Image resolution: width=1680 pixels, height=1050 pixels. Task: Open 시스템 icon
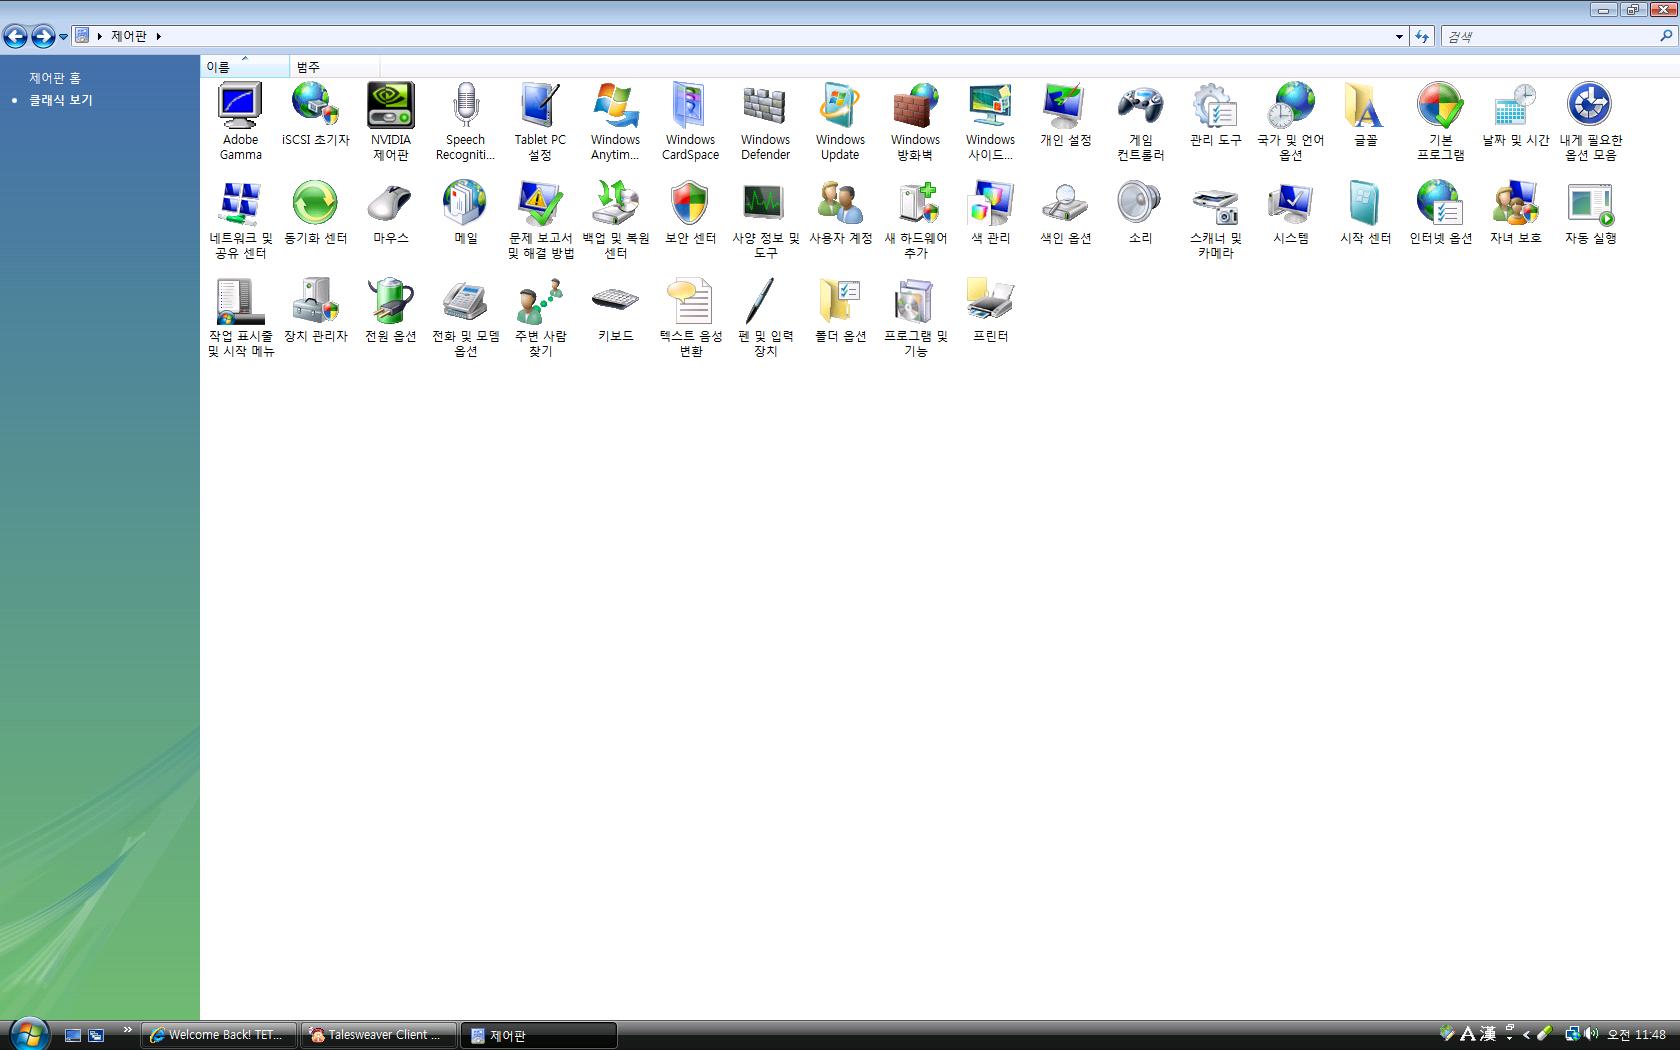tap(1290, 204)
